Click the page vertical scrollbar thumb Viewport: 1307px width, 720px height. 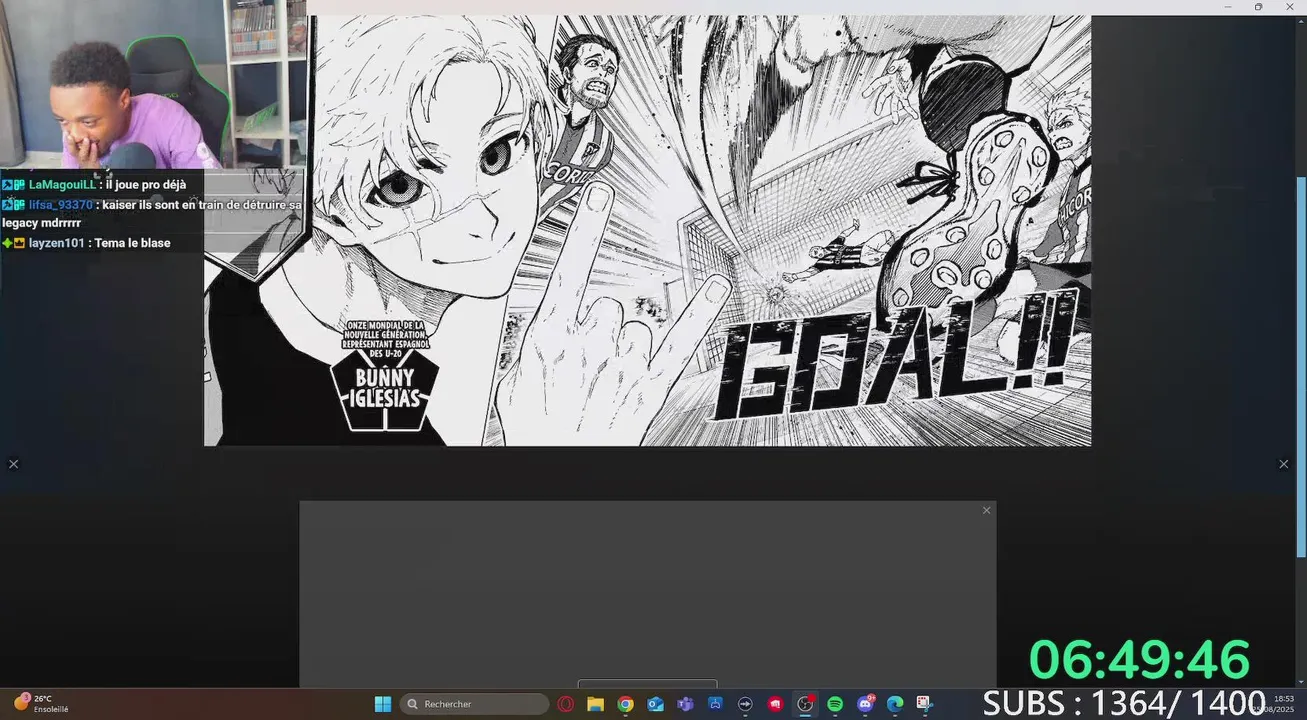tap(1300, 368)
